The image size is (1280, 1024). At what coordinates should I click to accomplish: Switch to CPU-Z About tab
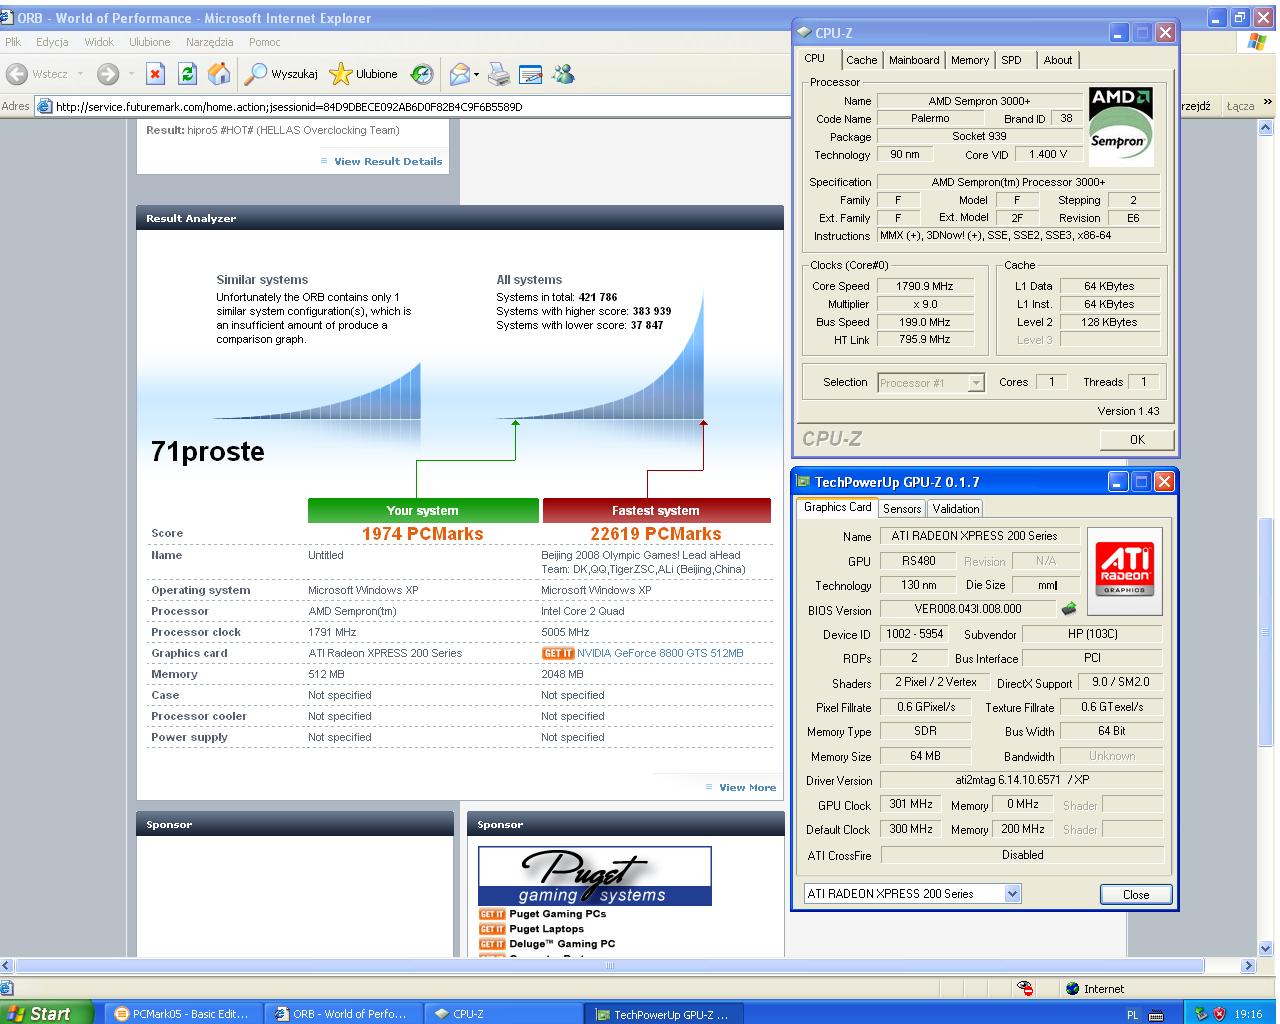(1058, 60)
